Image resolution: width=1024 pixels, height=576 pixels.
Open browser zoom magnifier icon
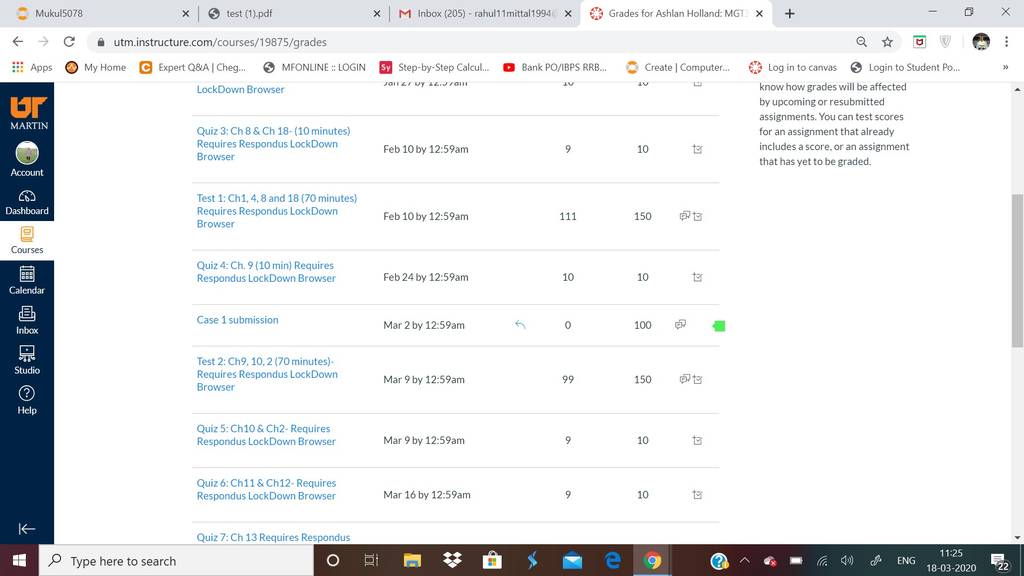click(x=861, y=42)
